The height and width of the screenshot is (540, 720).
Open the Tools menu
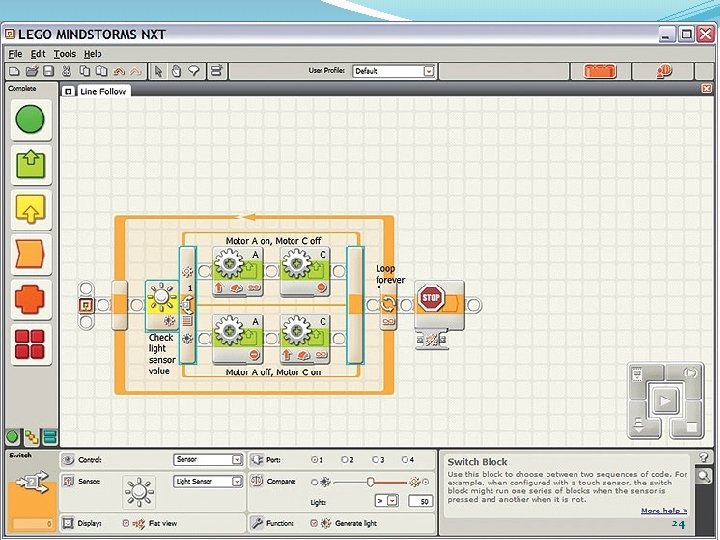click(64, 53)
